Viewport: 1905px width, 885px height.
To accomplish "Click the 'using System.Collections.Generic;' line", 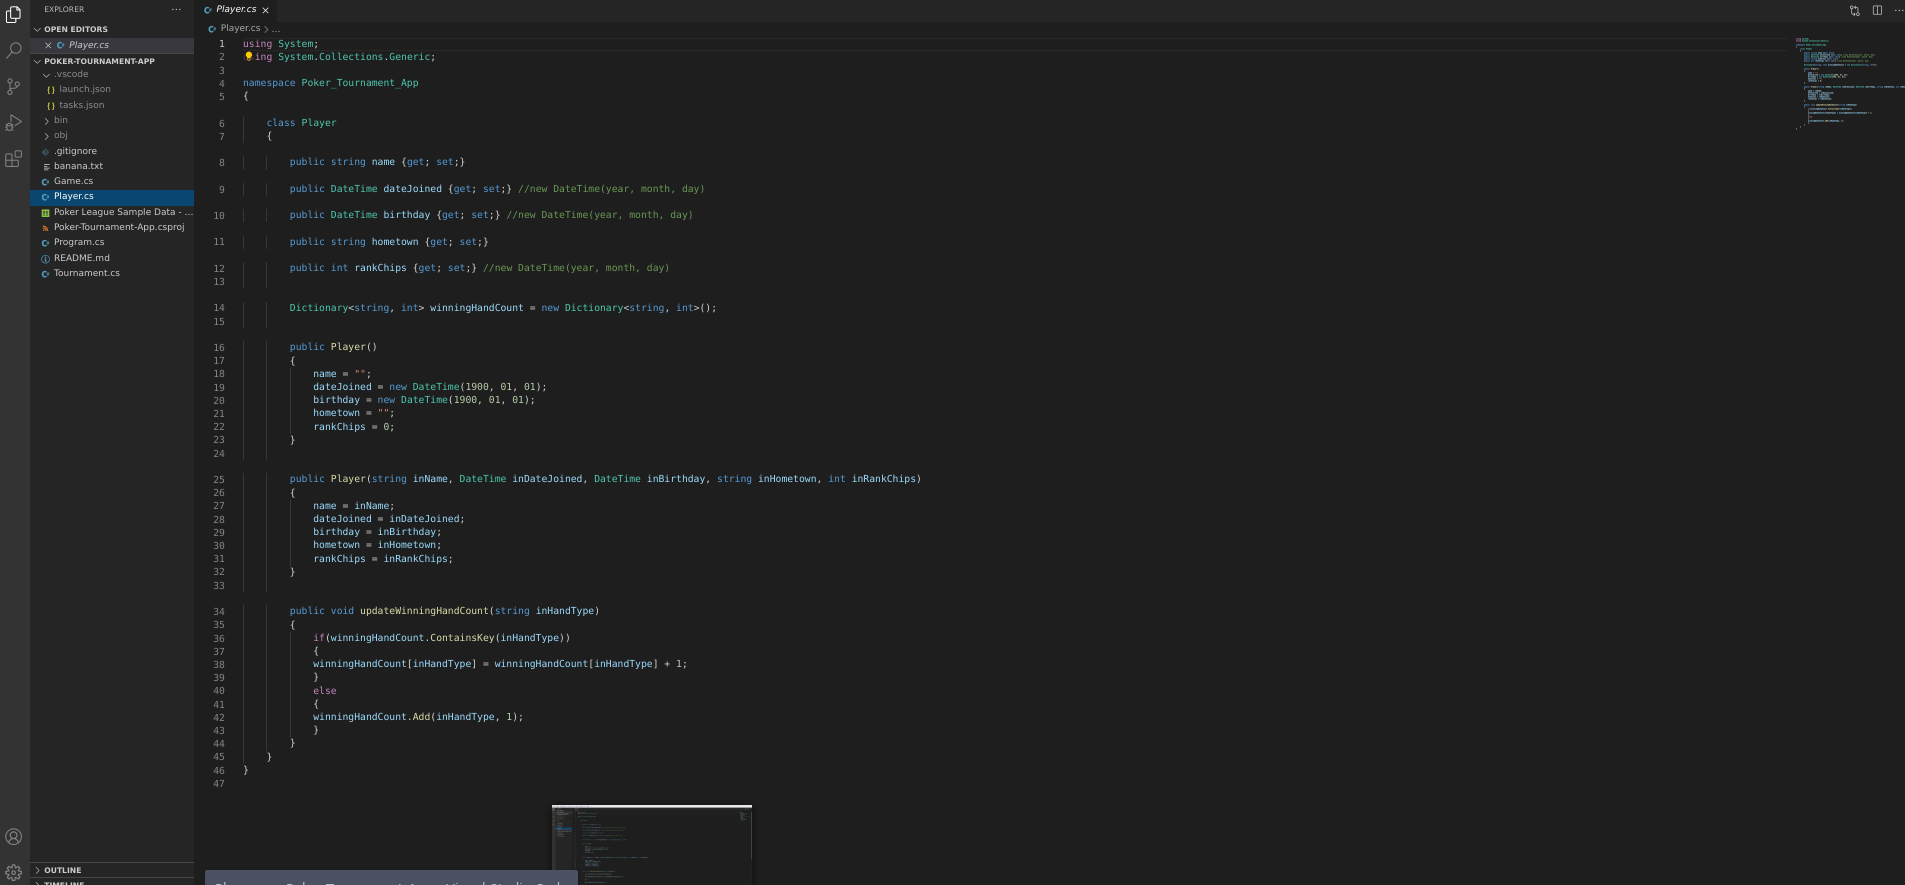I will tap(339, 57).
